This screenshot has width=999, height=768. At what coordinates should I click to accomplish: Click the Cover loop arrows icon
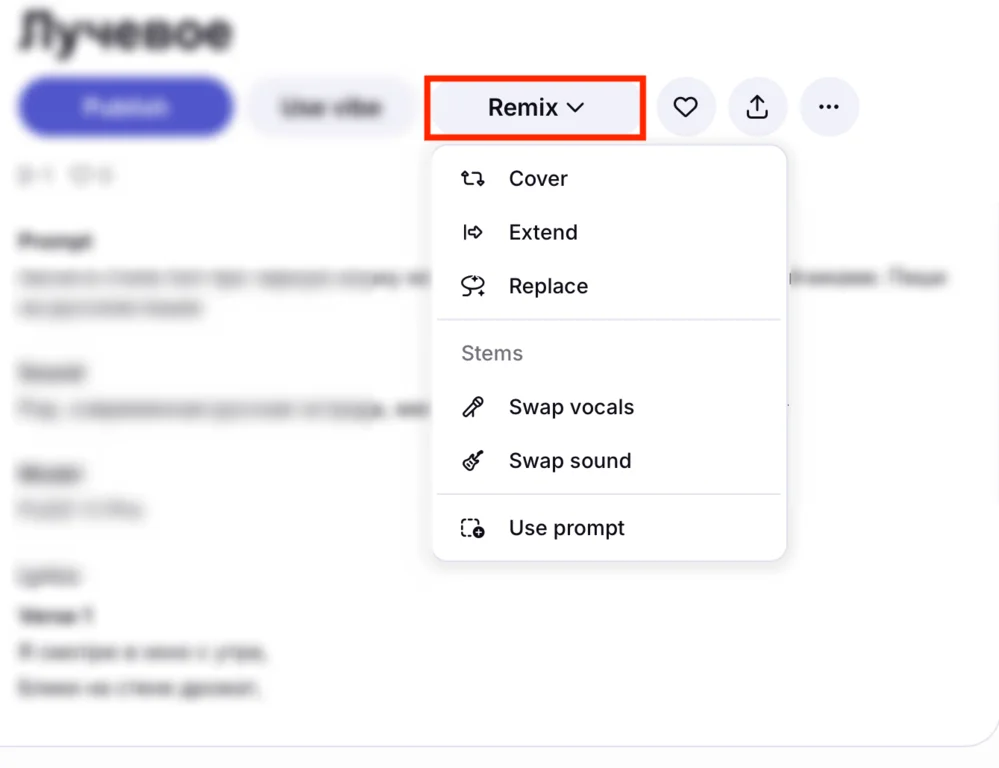point(473,179)
